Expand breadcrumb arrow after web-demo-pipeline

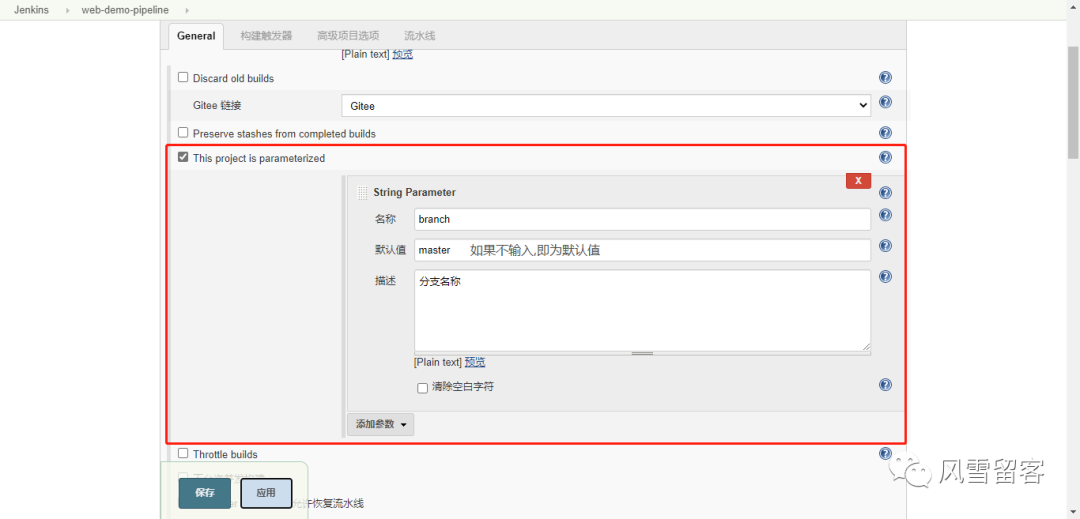click(187, 10)
